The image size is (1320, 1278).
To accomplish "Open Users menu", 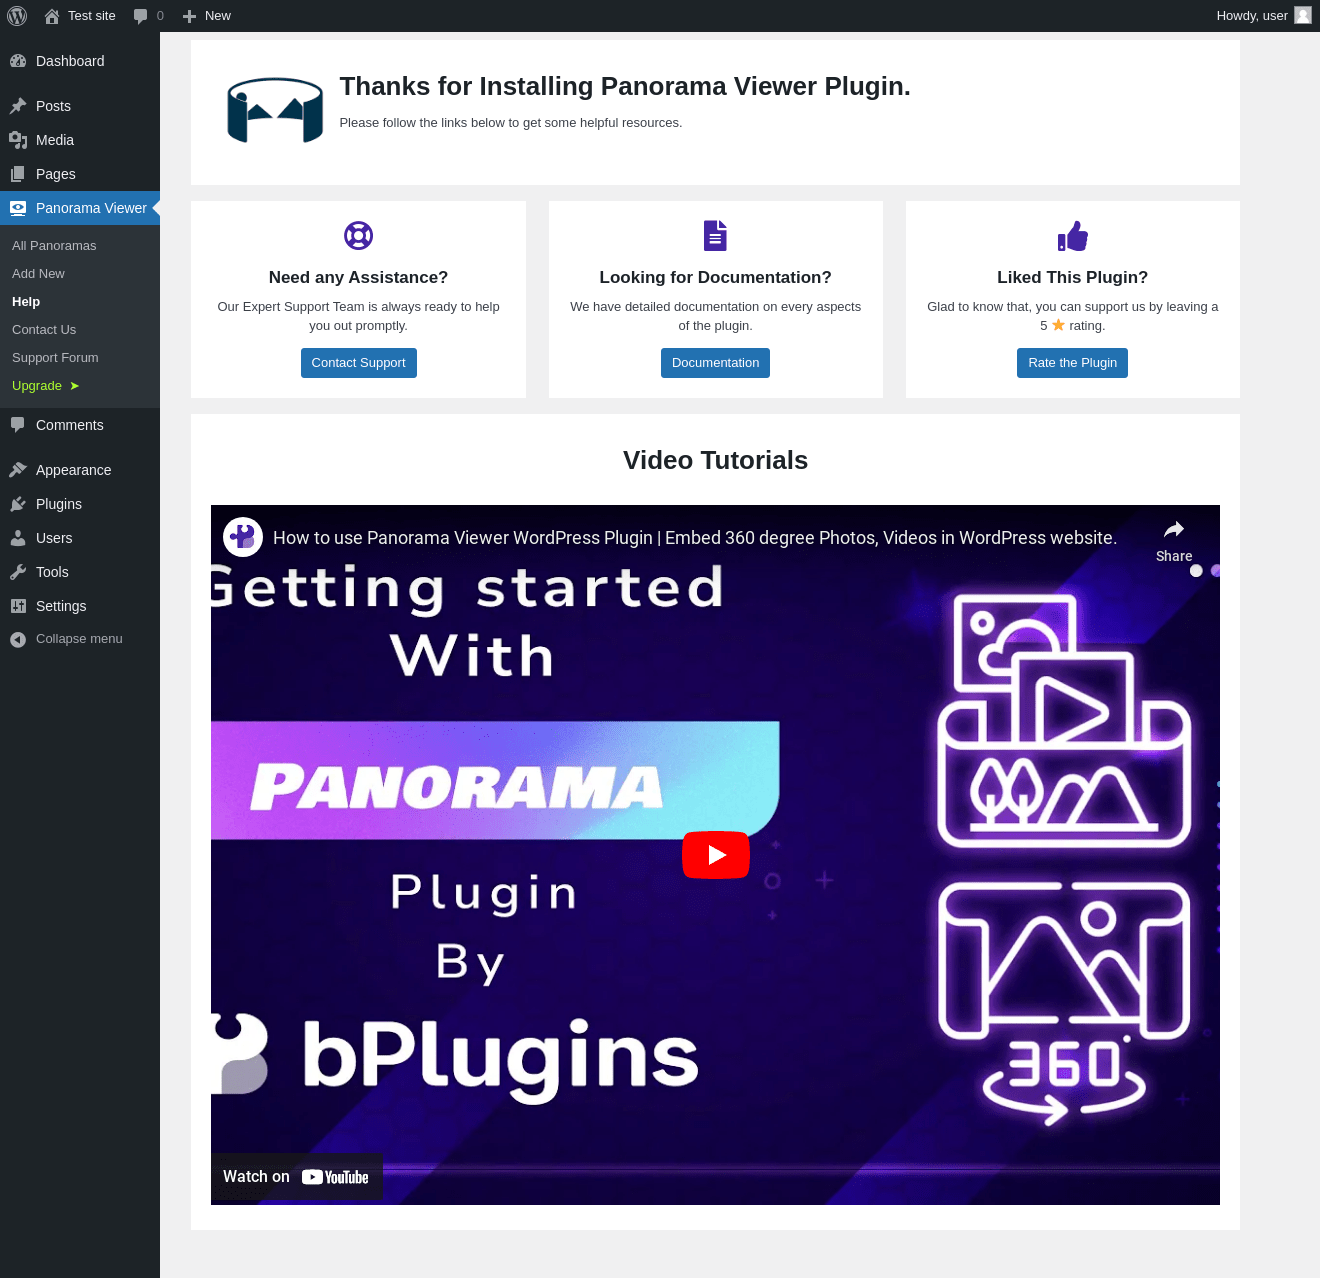I will click(80, 538).
